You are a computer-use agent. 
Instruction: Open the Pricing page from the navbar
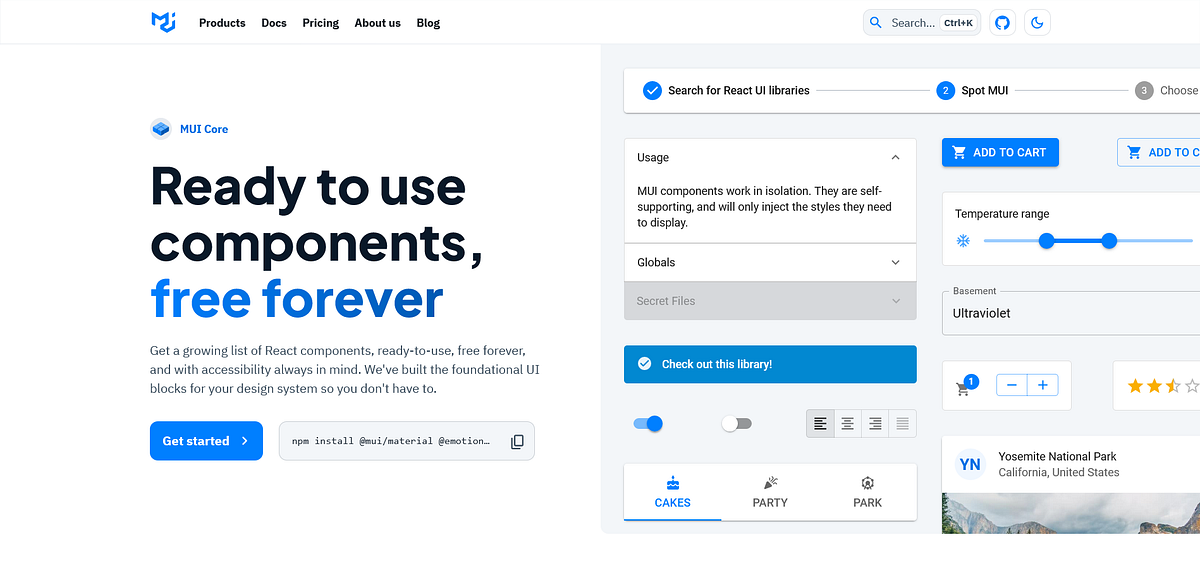click(x=320, y=22)
